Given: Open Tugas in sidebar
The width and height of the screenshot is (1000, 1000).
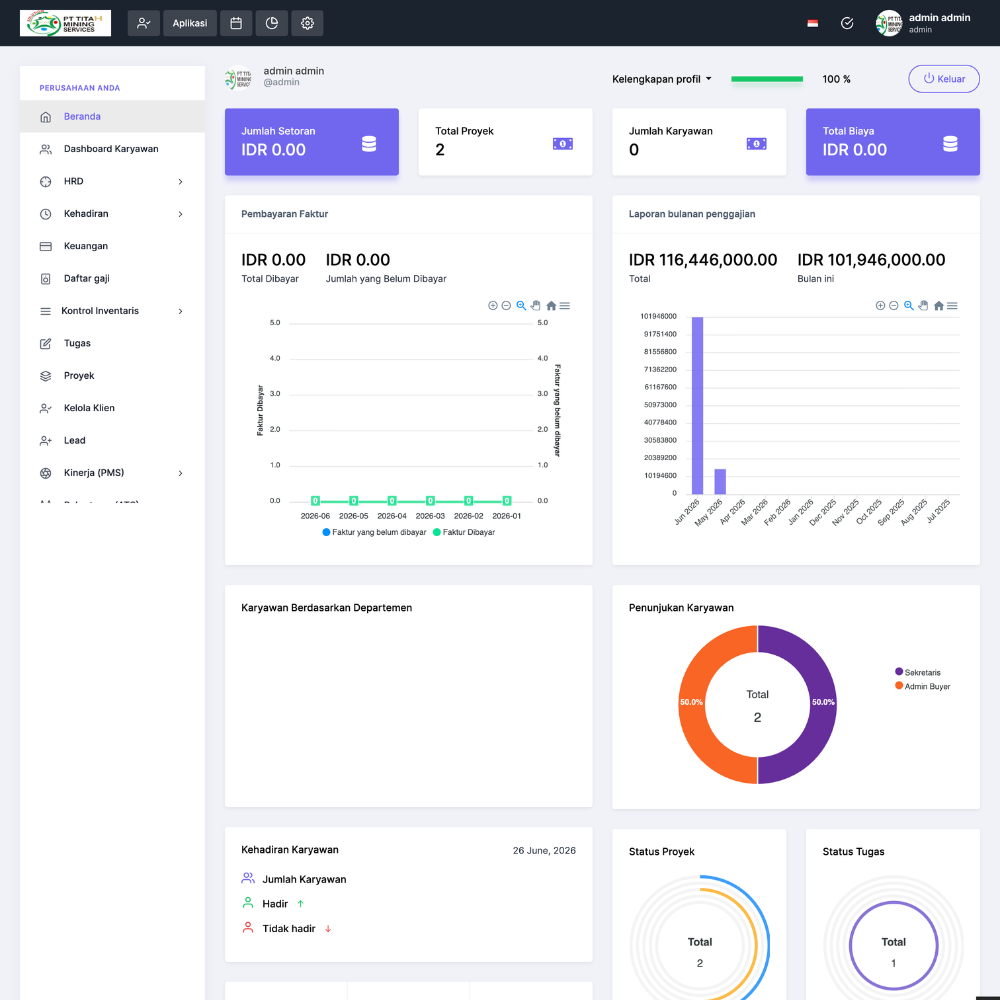Looking at the screenshot, I should [x=112, y=343].
